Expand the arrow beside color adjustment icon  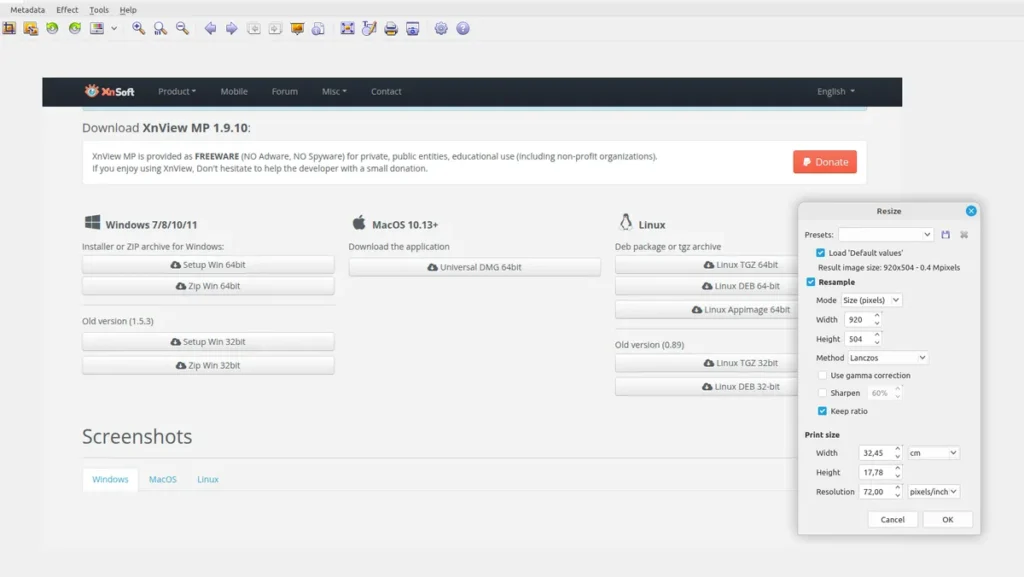(x=114, y=29)
